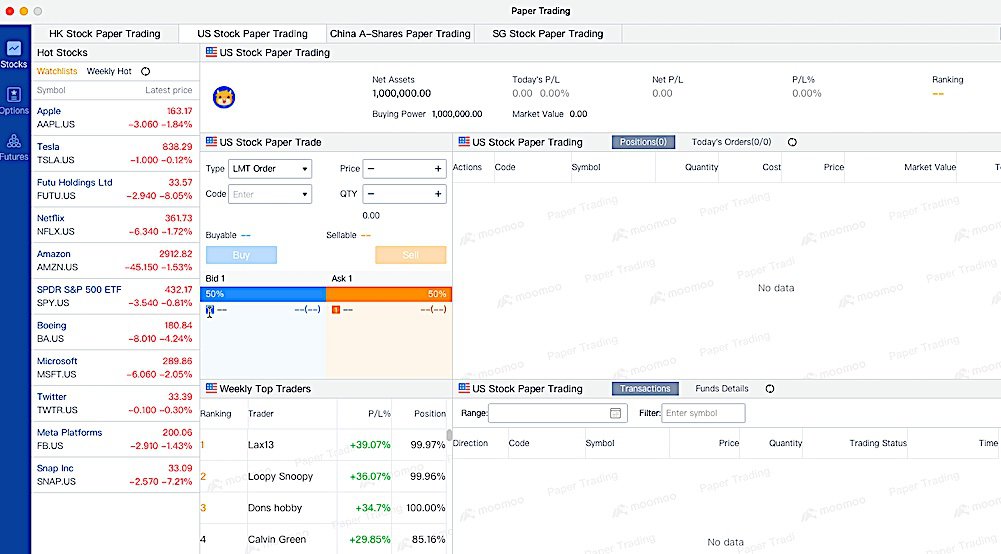Increase the Price with plus button
The image size is (1001, 554).
438,169
